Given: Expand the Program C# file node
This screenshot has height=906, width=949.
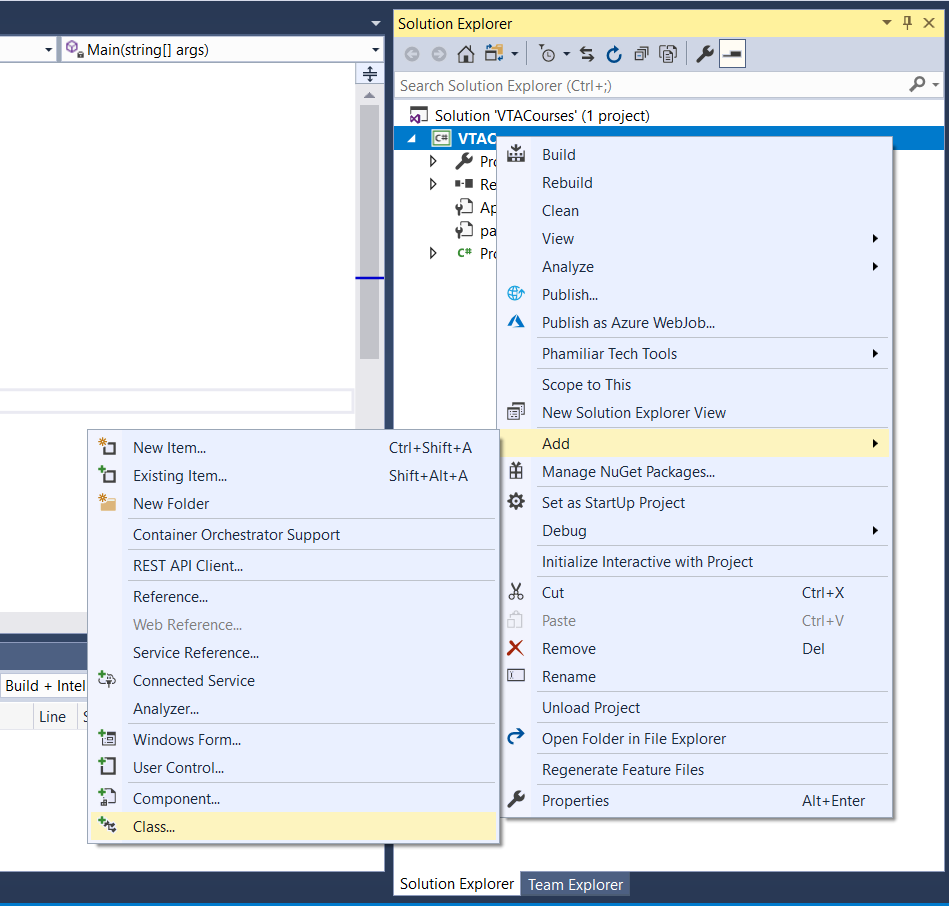Looking at the screenshot, I should [x=433, y=253].
